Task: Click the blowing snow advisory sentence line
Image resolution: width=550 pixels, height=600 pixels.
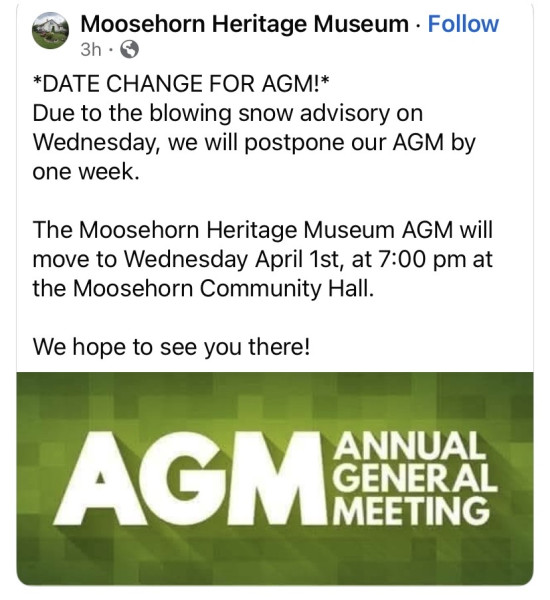Action: [228, 114]
